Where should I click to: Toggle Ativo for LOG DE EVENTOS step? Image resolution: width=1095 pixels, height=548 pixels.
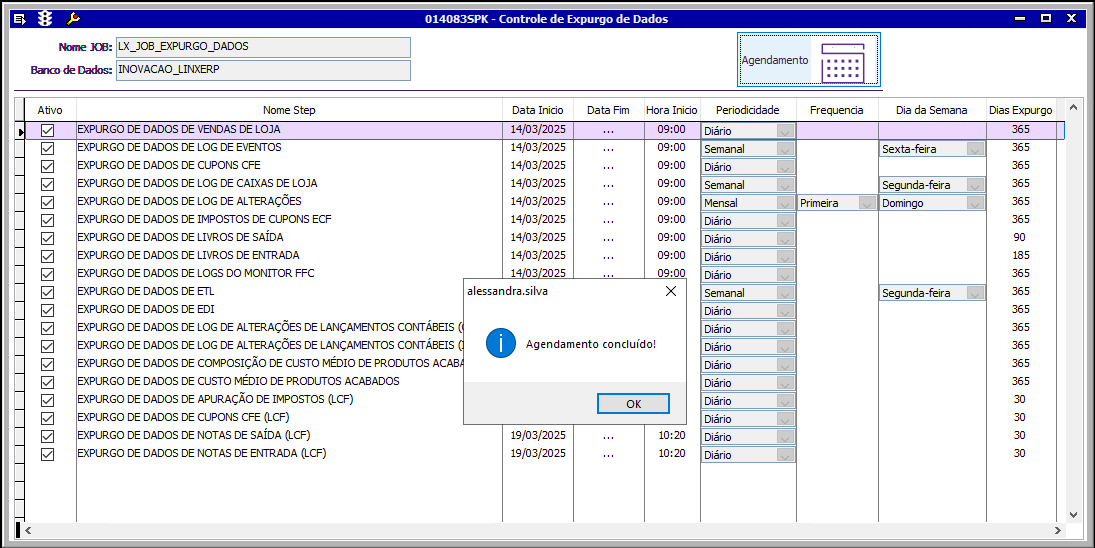[47, 148]
